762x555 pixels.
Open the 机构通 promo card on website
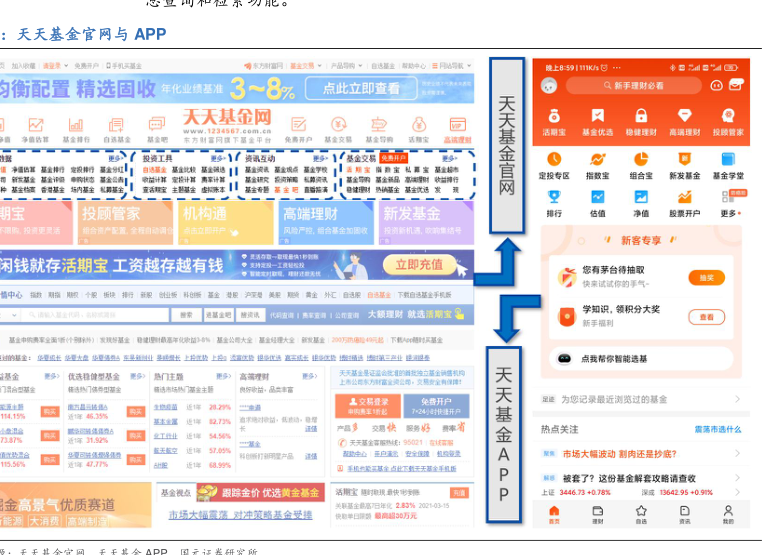tap(226, 223)
